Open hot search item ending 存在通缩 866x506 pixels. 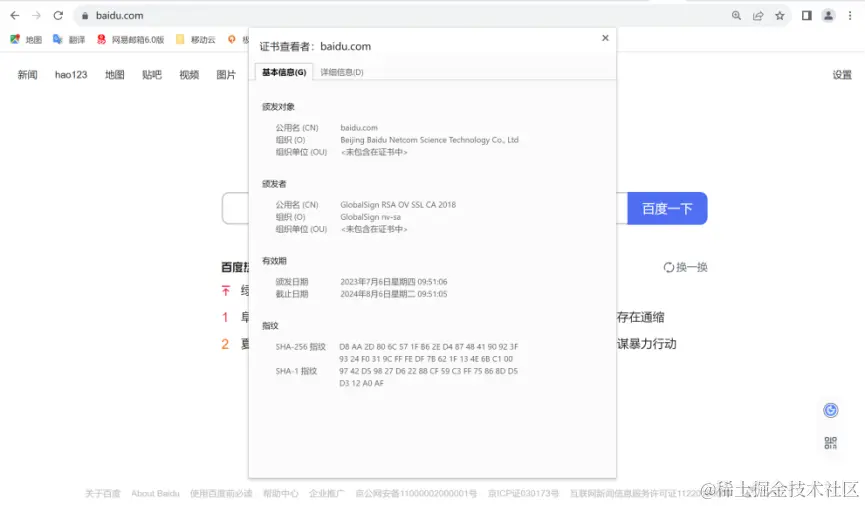641,317
